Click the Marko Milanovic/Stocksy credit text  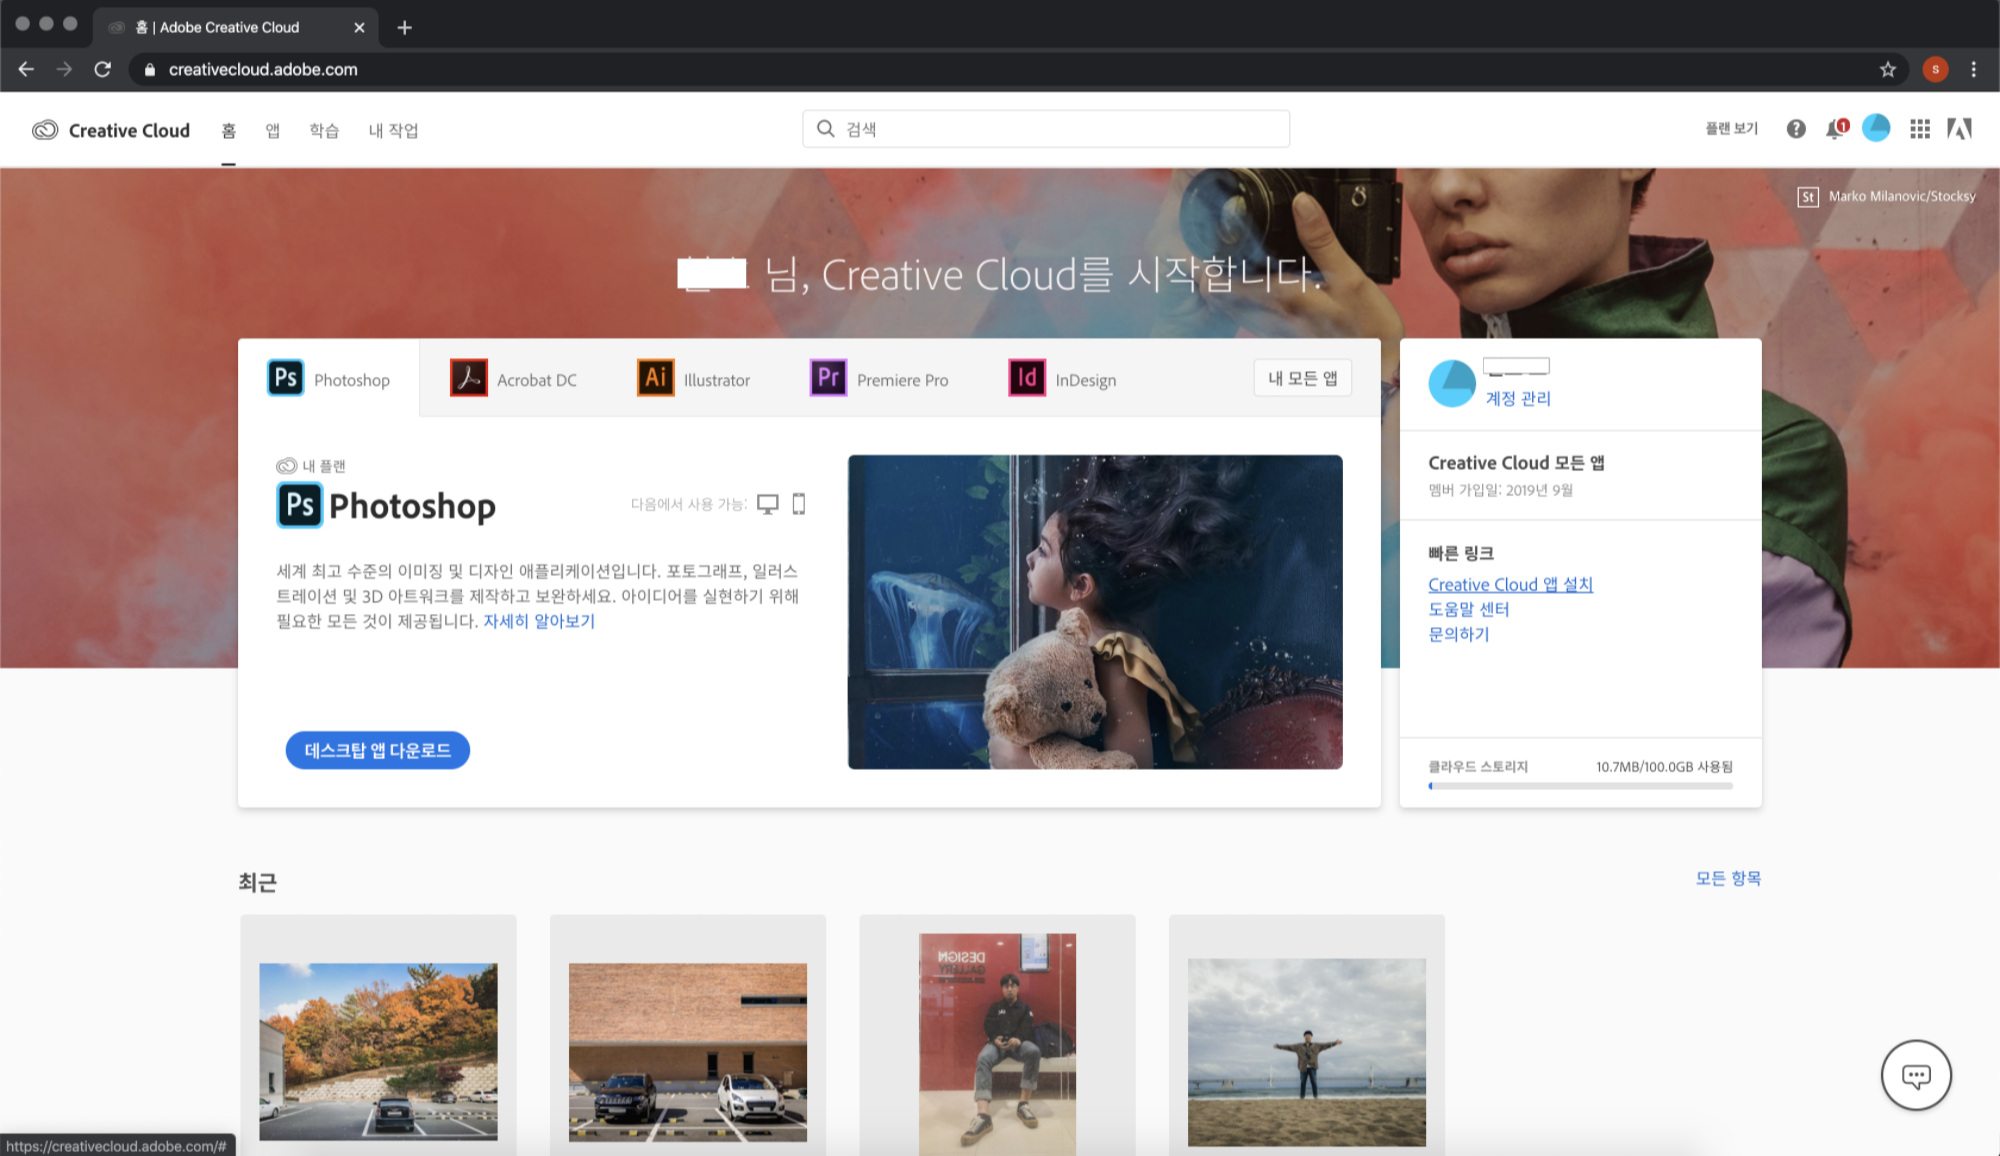coord(1902,197)
